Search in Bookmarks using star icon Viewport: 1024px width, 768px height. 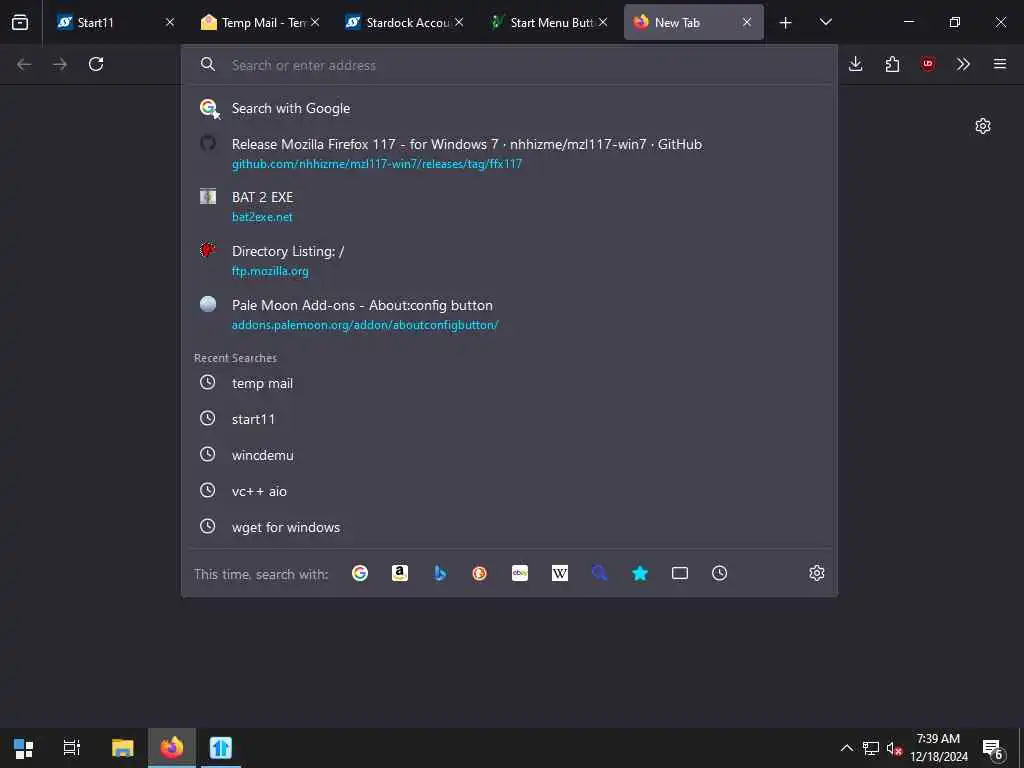click(640, 573)
